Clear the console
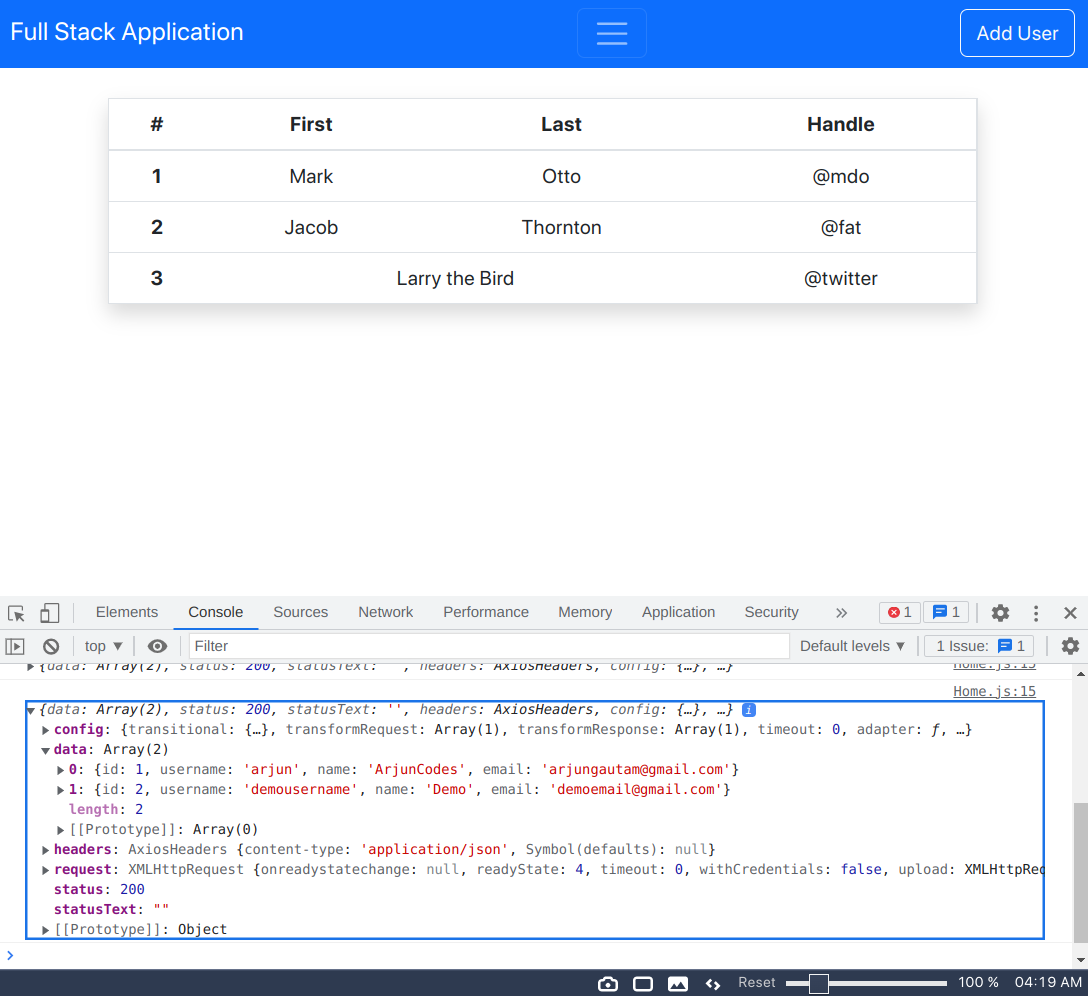1088x996 pixels. (51, 646)
